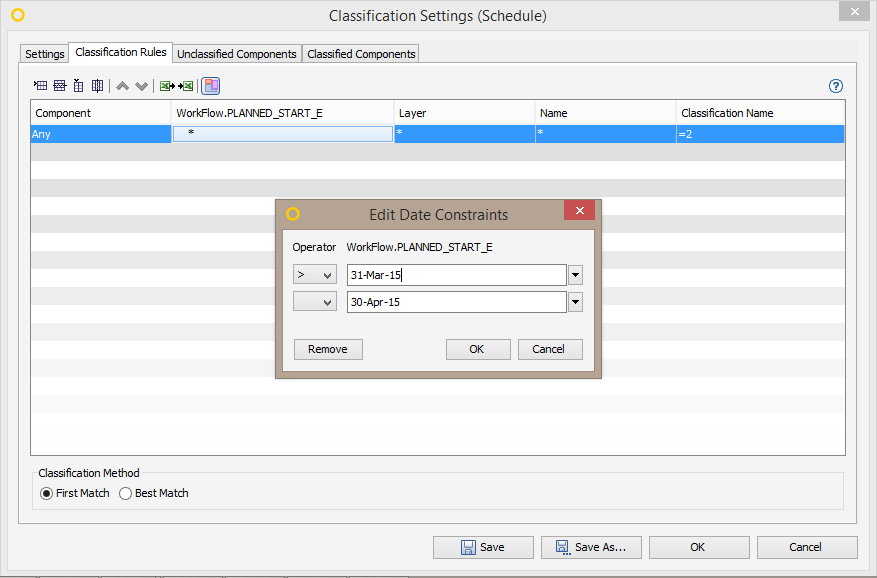Viewport: 877px width, 578px height.
Task: Import classification rules from Excel
Action: pyautogui.click(x=186, y=85)
